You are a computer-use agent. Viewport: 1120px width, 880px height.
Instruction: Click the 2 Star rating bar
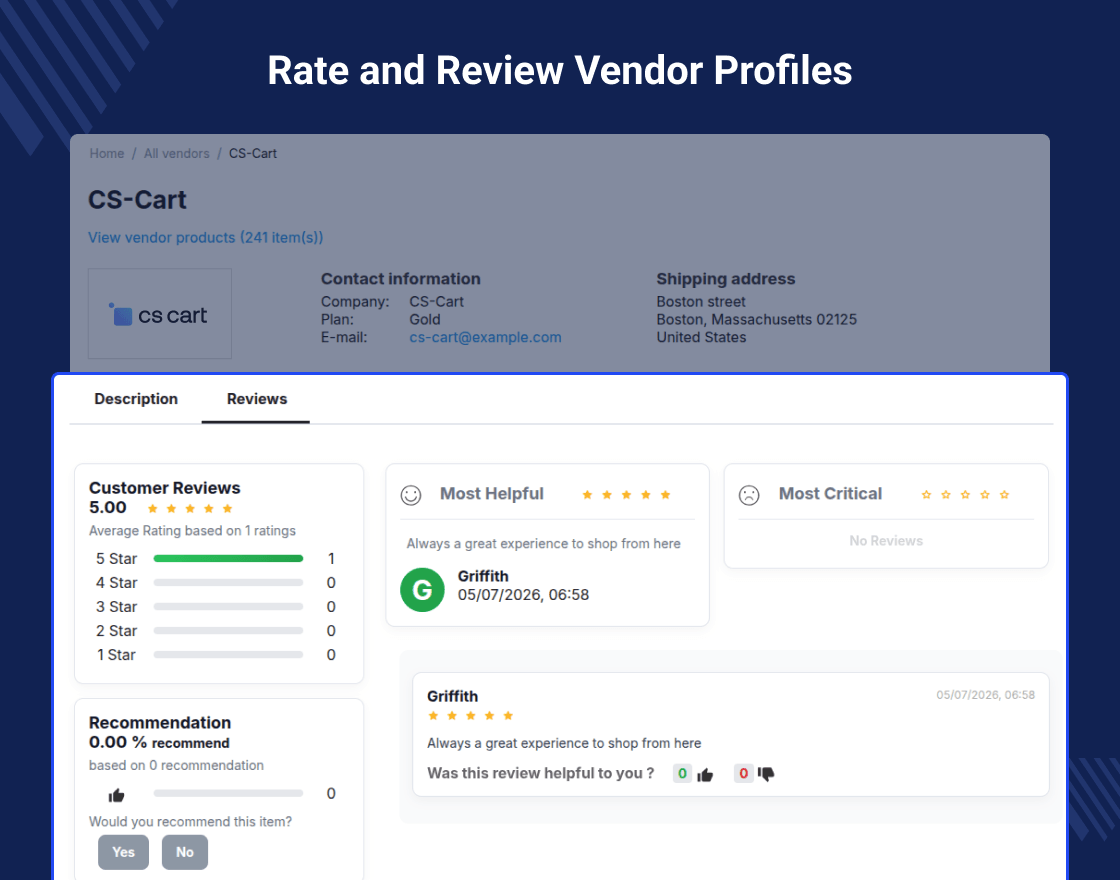[x=229, y=631]
